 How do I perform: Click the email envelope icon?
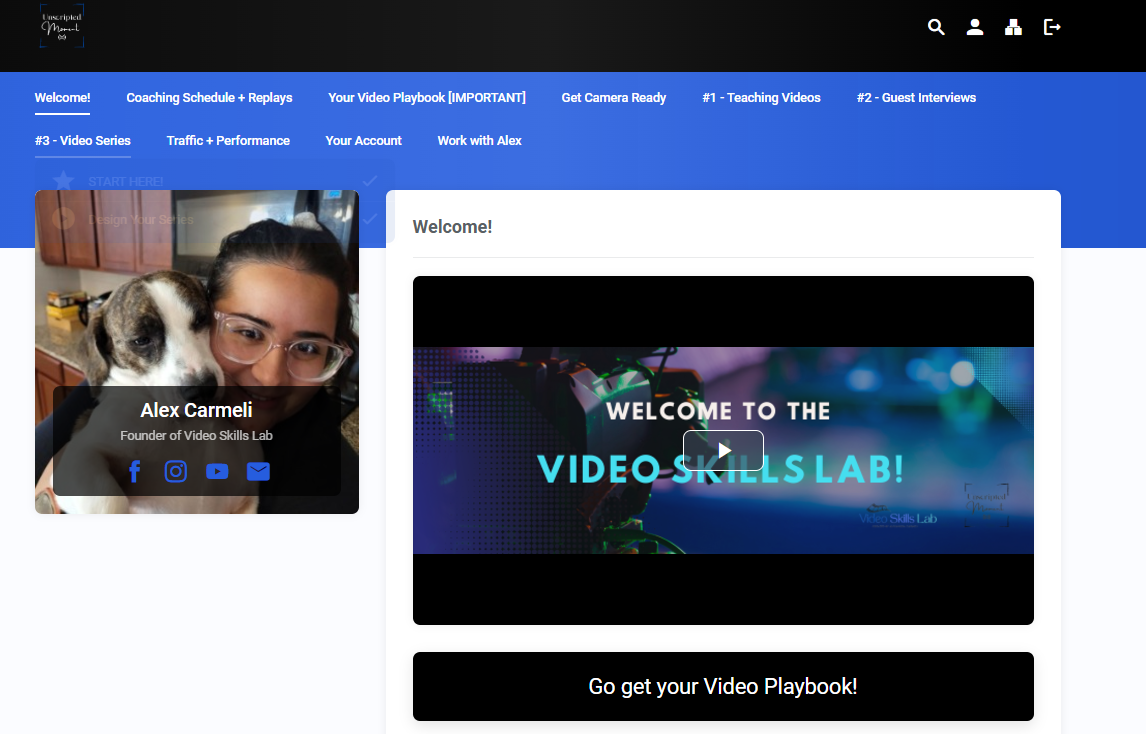point(258,471)
